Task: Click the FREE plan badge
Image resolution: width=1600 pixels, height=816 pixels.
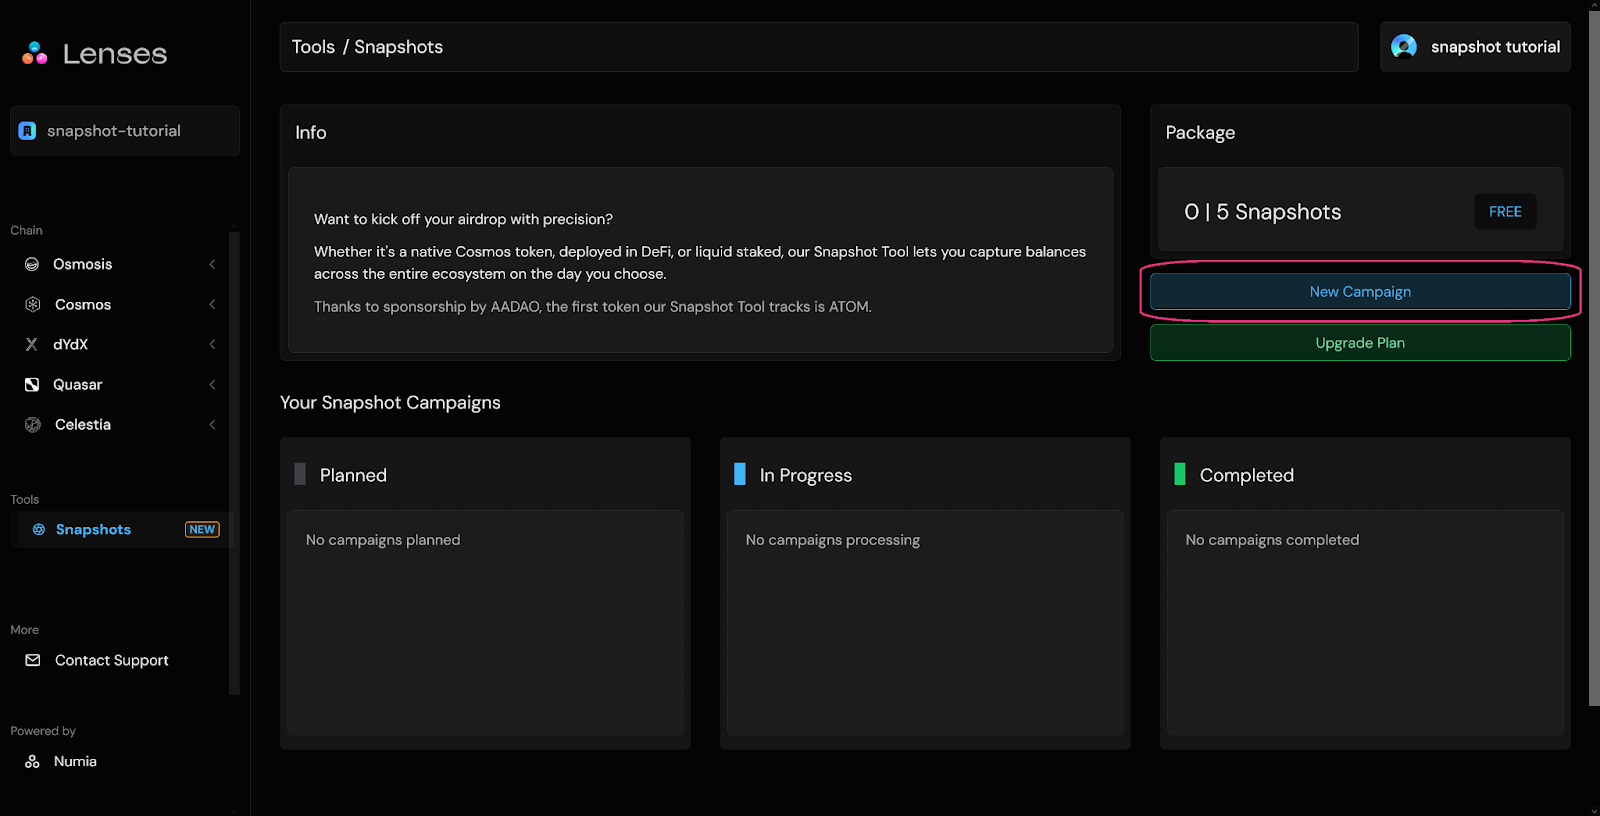Action: (1505, 211)
